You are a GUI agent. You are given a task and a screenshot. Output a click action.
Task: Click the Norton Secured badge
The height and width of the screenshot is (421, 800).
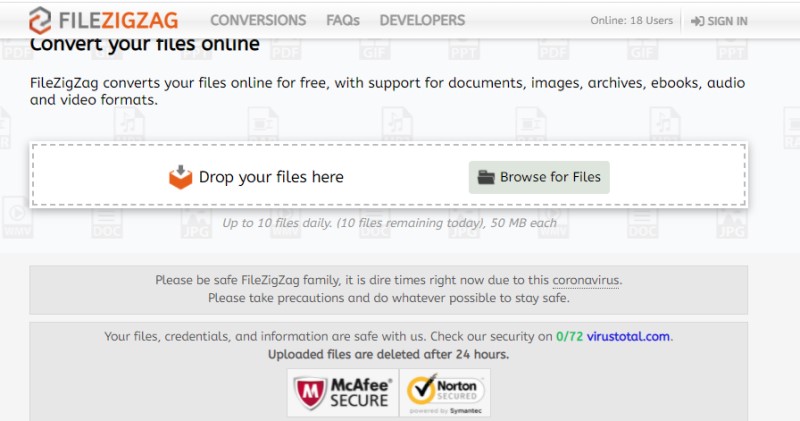pyautogui.click(x=446, y=392)
